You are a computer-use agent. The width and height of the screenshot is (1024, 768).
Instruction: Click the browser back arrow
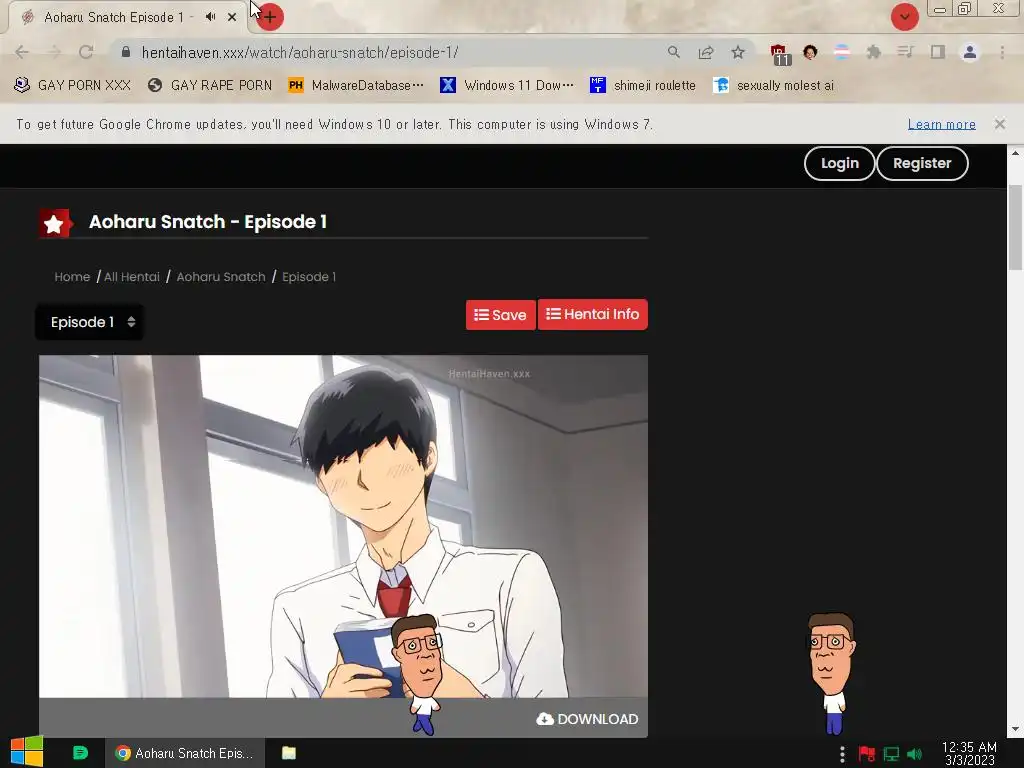coord(22,52)
